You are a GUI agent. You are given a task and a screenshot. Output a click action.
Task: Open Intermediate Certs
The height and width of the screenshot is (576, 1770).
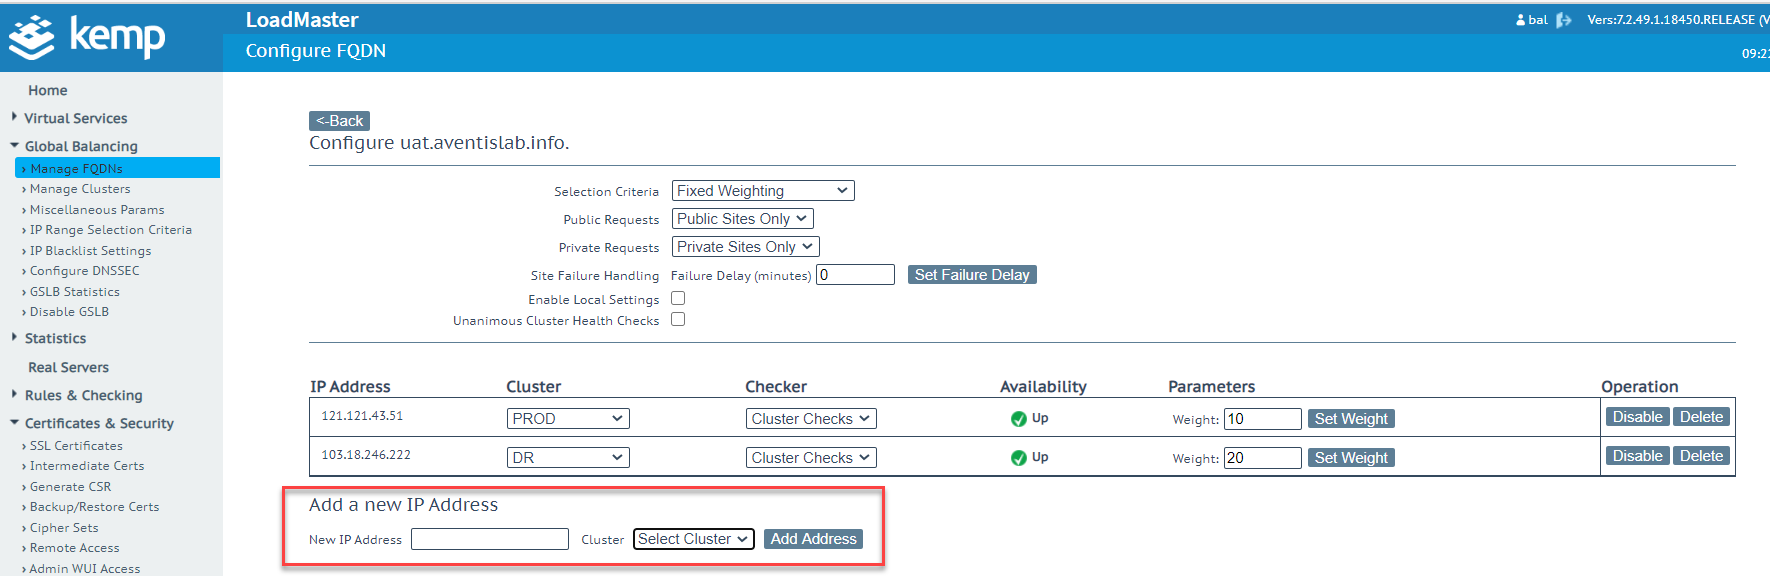pyautogui.click(x=87, y=466)
